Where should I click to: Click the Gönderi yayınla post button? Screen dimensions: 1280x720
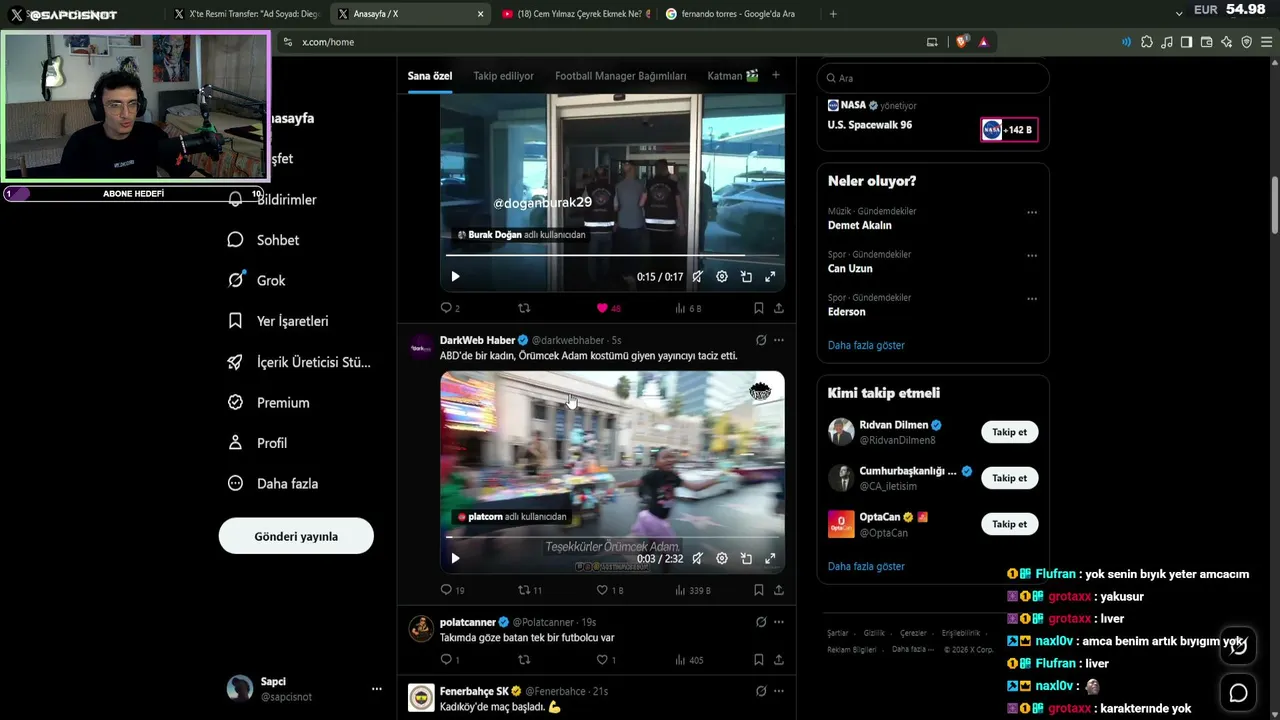coord(296,536)
